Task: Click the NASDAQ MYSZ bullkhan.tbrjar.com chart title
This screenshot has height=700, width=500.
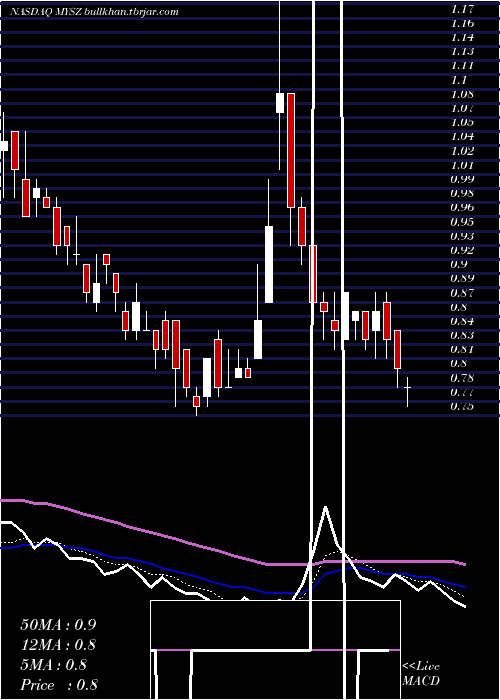Action: click(x=94, y=12)
